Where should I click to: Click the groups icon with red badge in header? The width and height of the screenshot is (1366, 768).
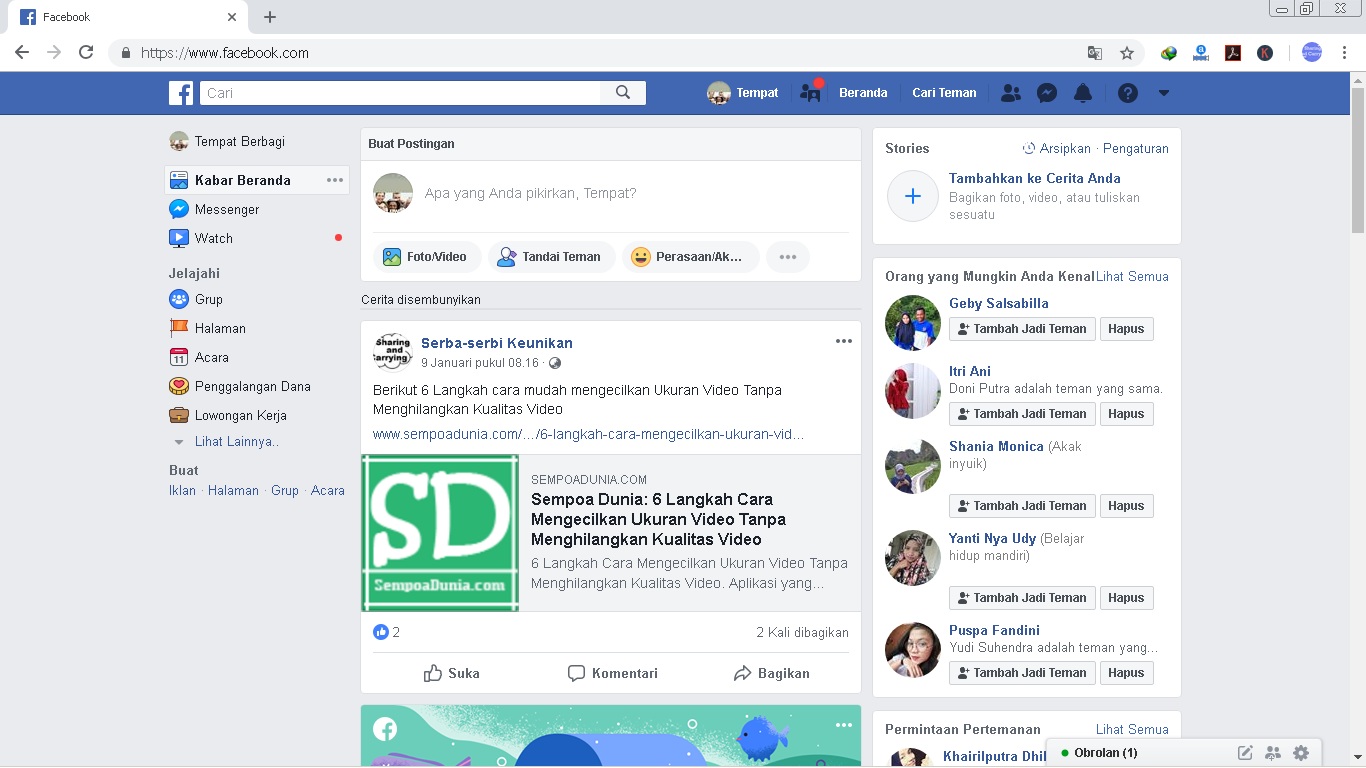point(811,92)
